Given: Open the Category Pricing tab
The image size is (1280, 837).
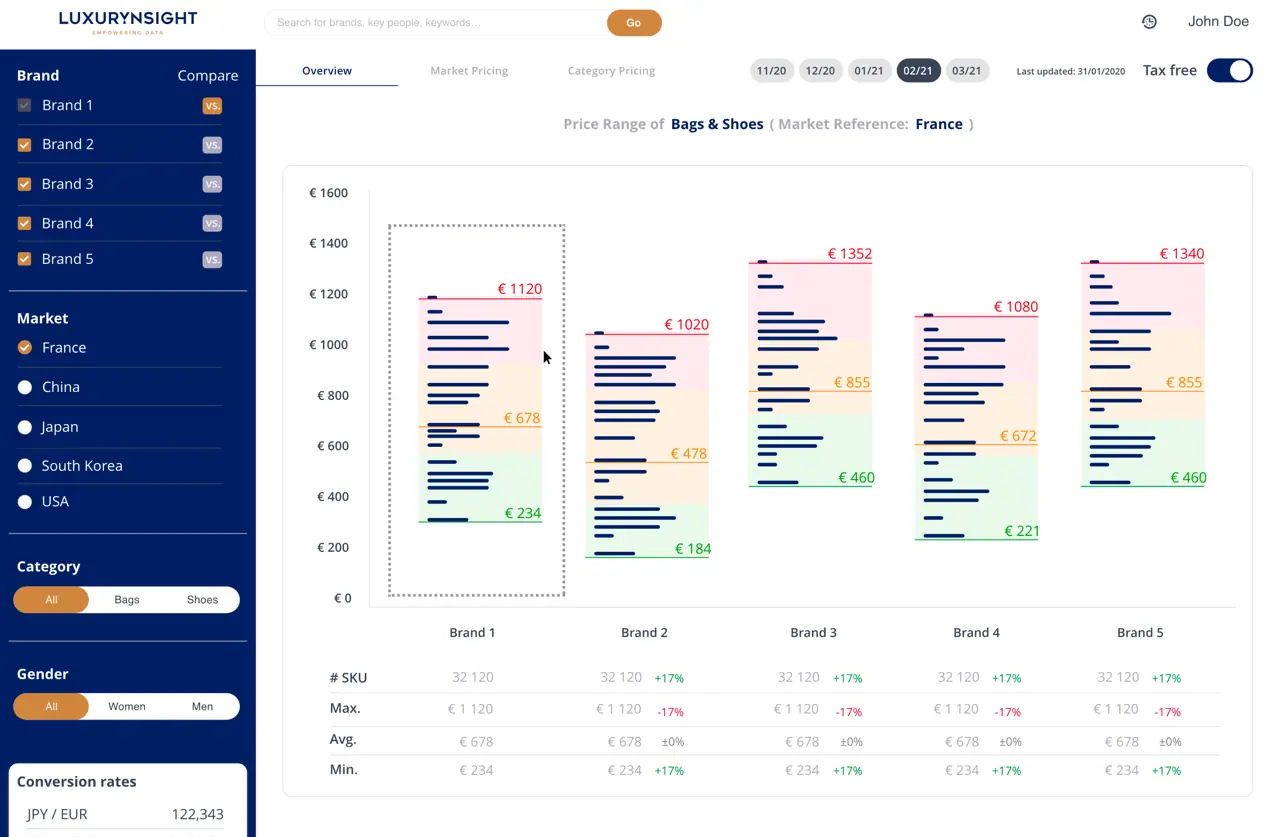Looking at the screenshot, I should (611, 71).
